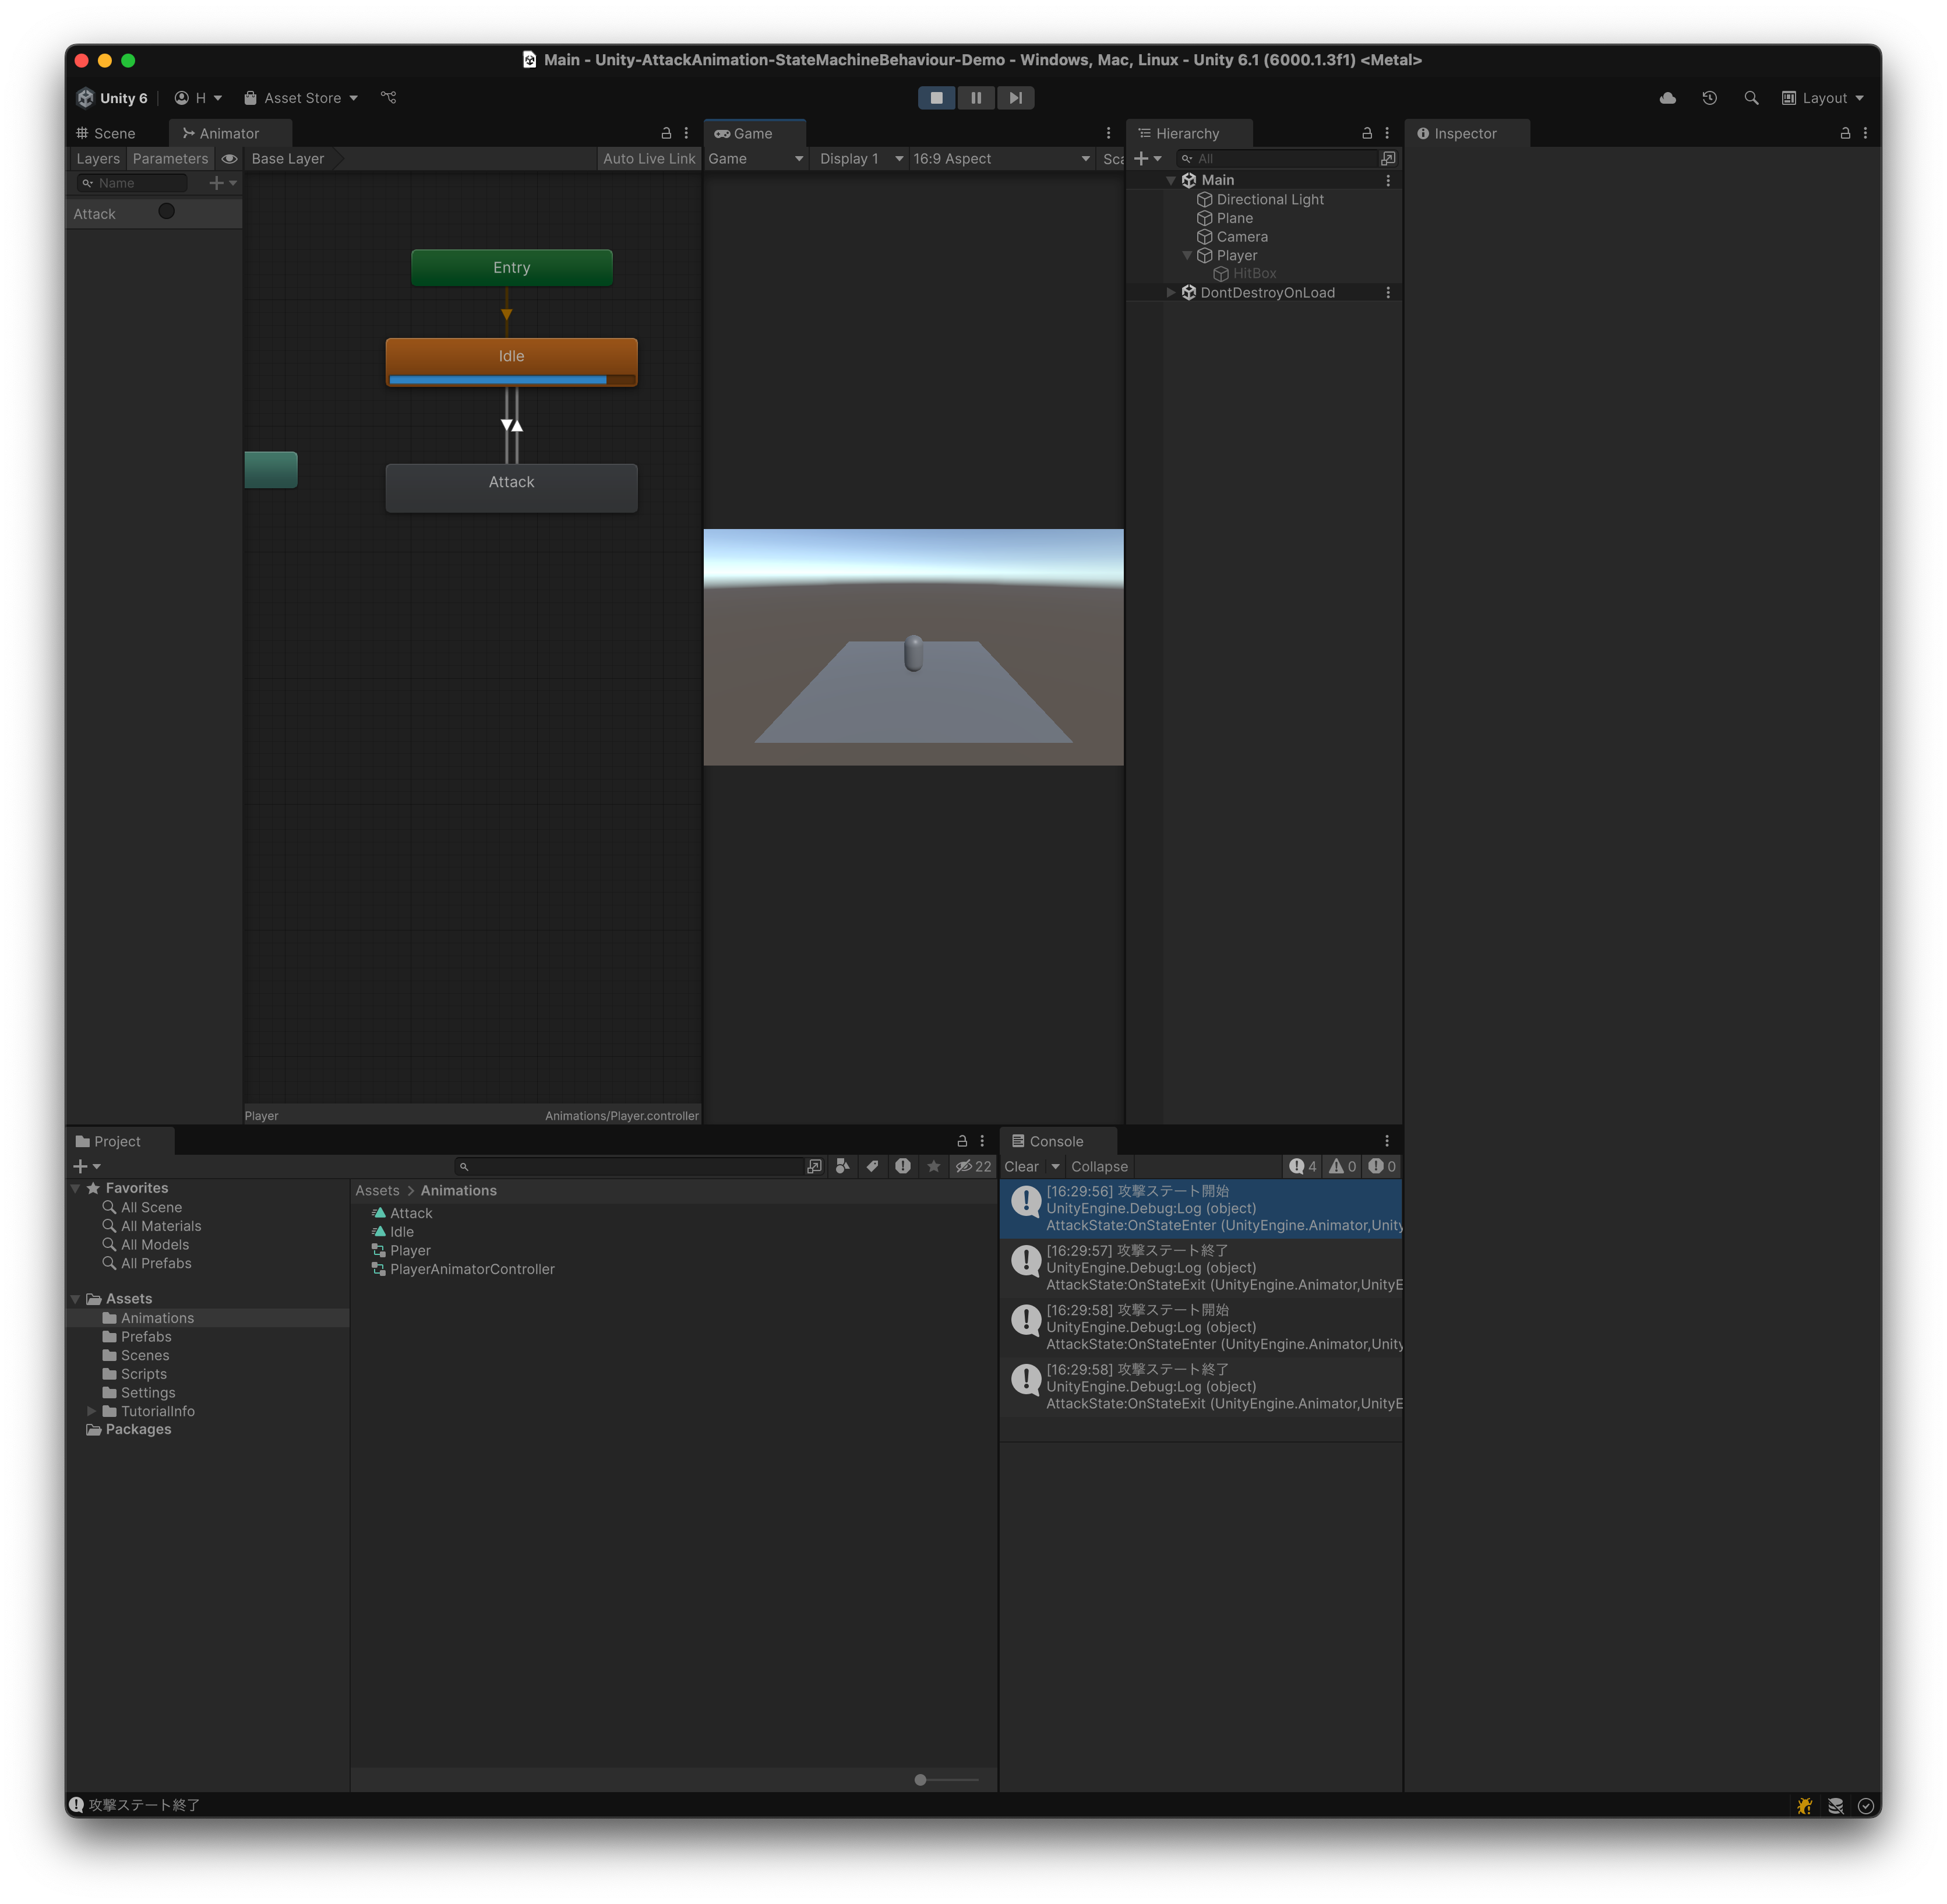The image size is (1947, 1904).
Task: Open Unity Cloud services icon
Action: (x=1667, y=98)
